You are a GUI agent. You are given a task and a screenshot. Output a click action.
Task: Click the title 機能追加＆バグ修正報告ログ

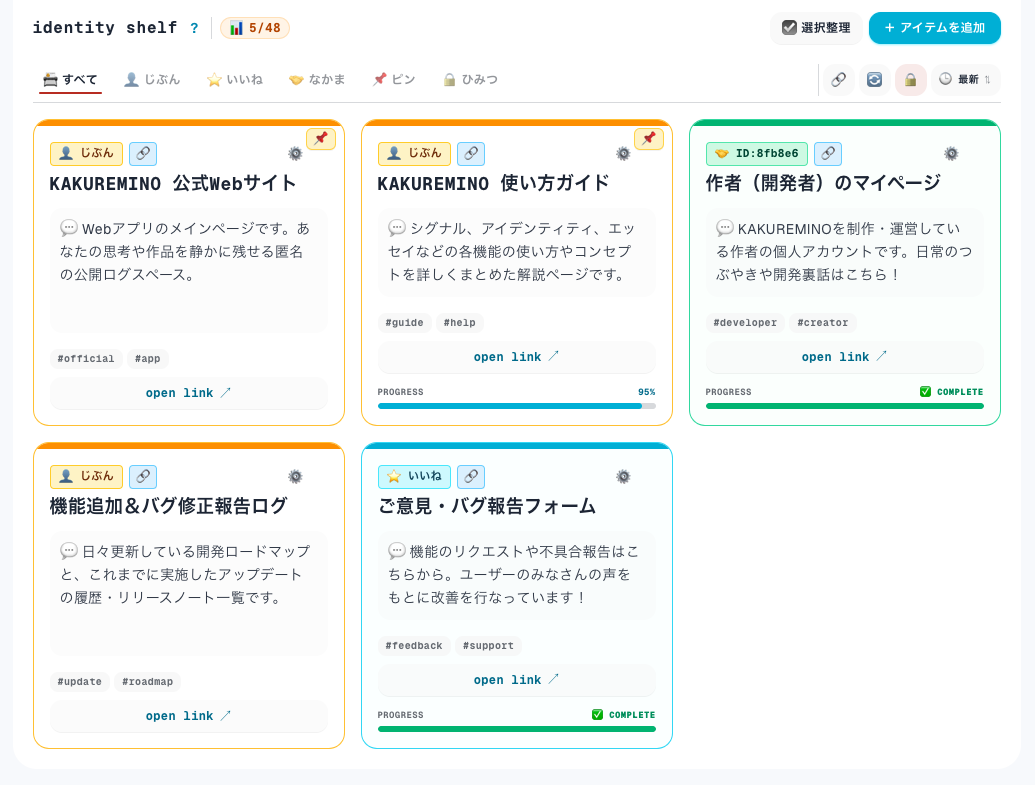click(x=168, y=506)
